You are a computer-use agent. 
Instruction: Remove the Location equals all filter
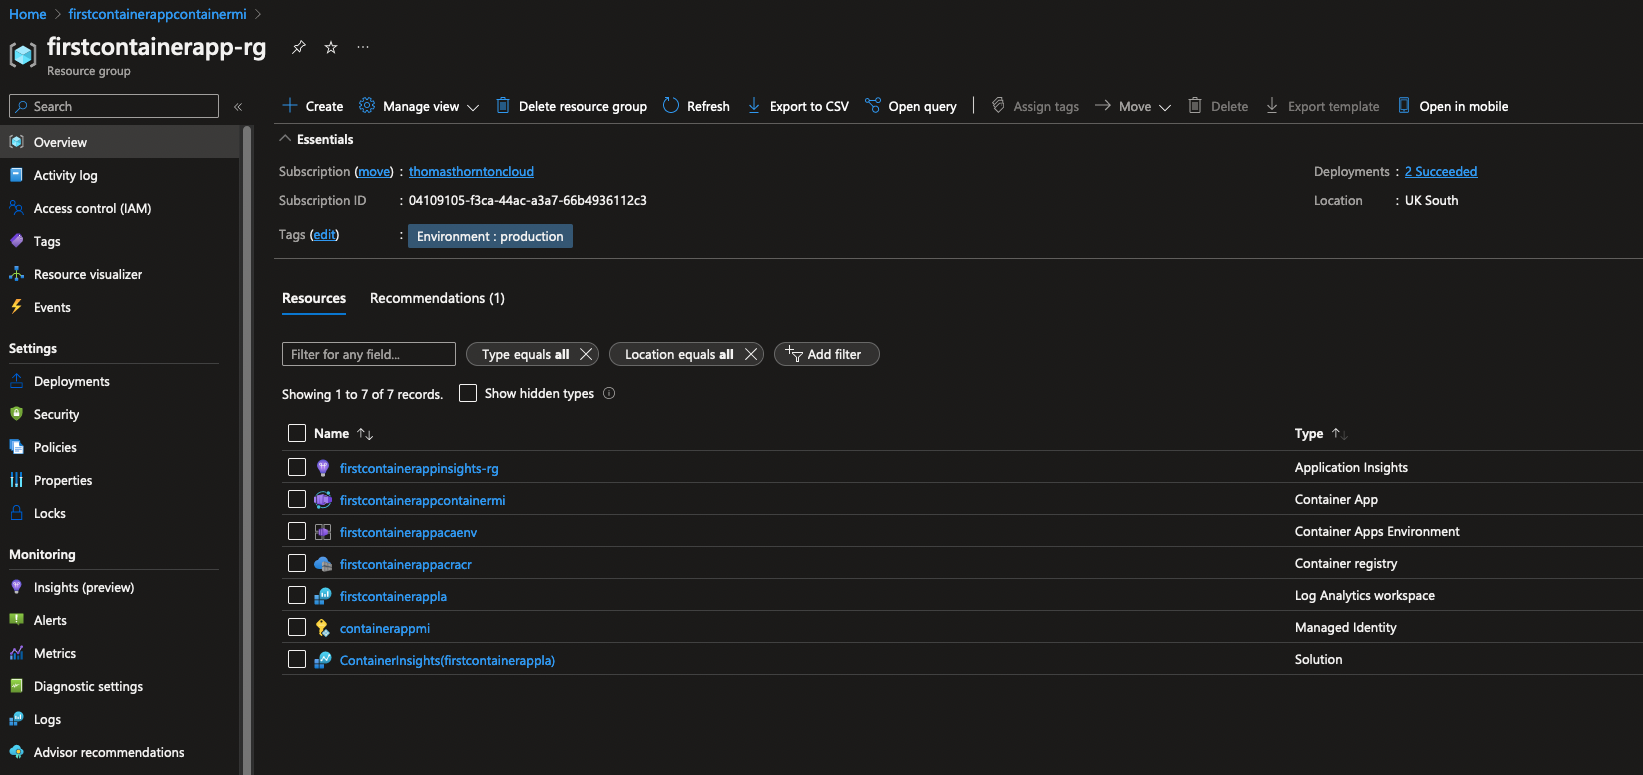(x=750, y=354)
